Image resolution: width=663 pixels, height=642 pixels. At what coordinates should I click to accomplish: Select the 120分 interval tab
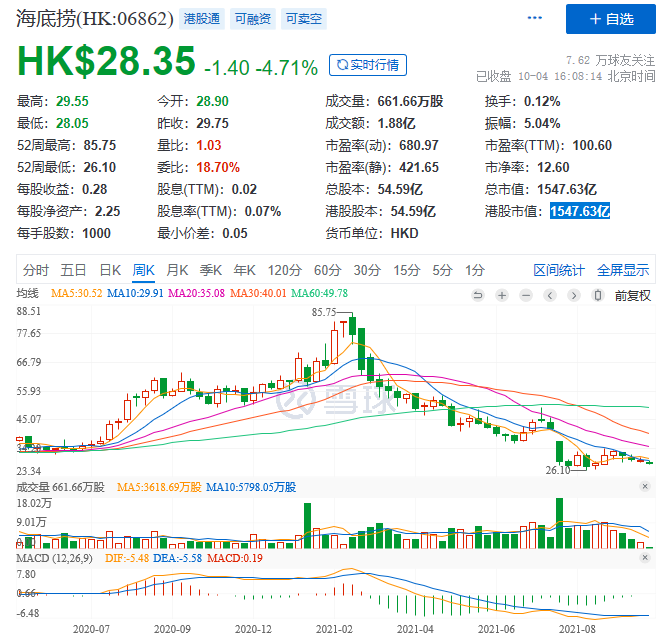click(284, 270)
